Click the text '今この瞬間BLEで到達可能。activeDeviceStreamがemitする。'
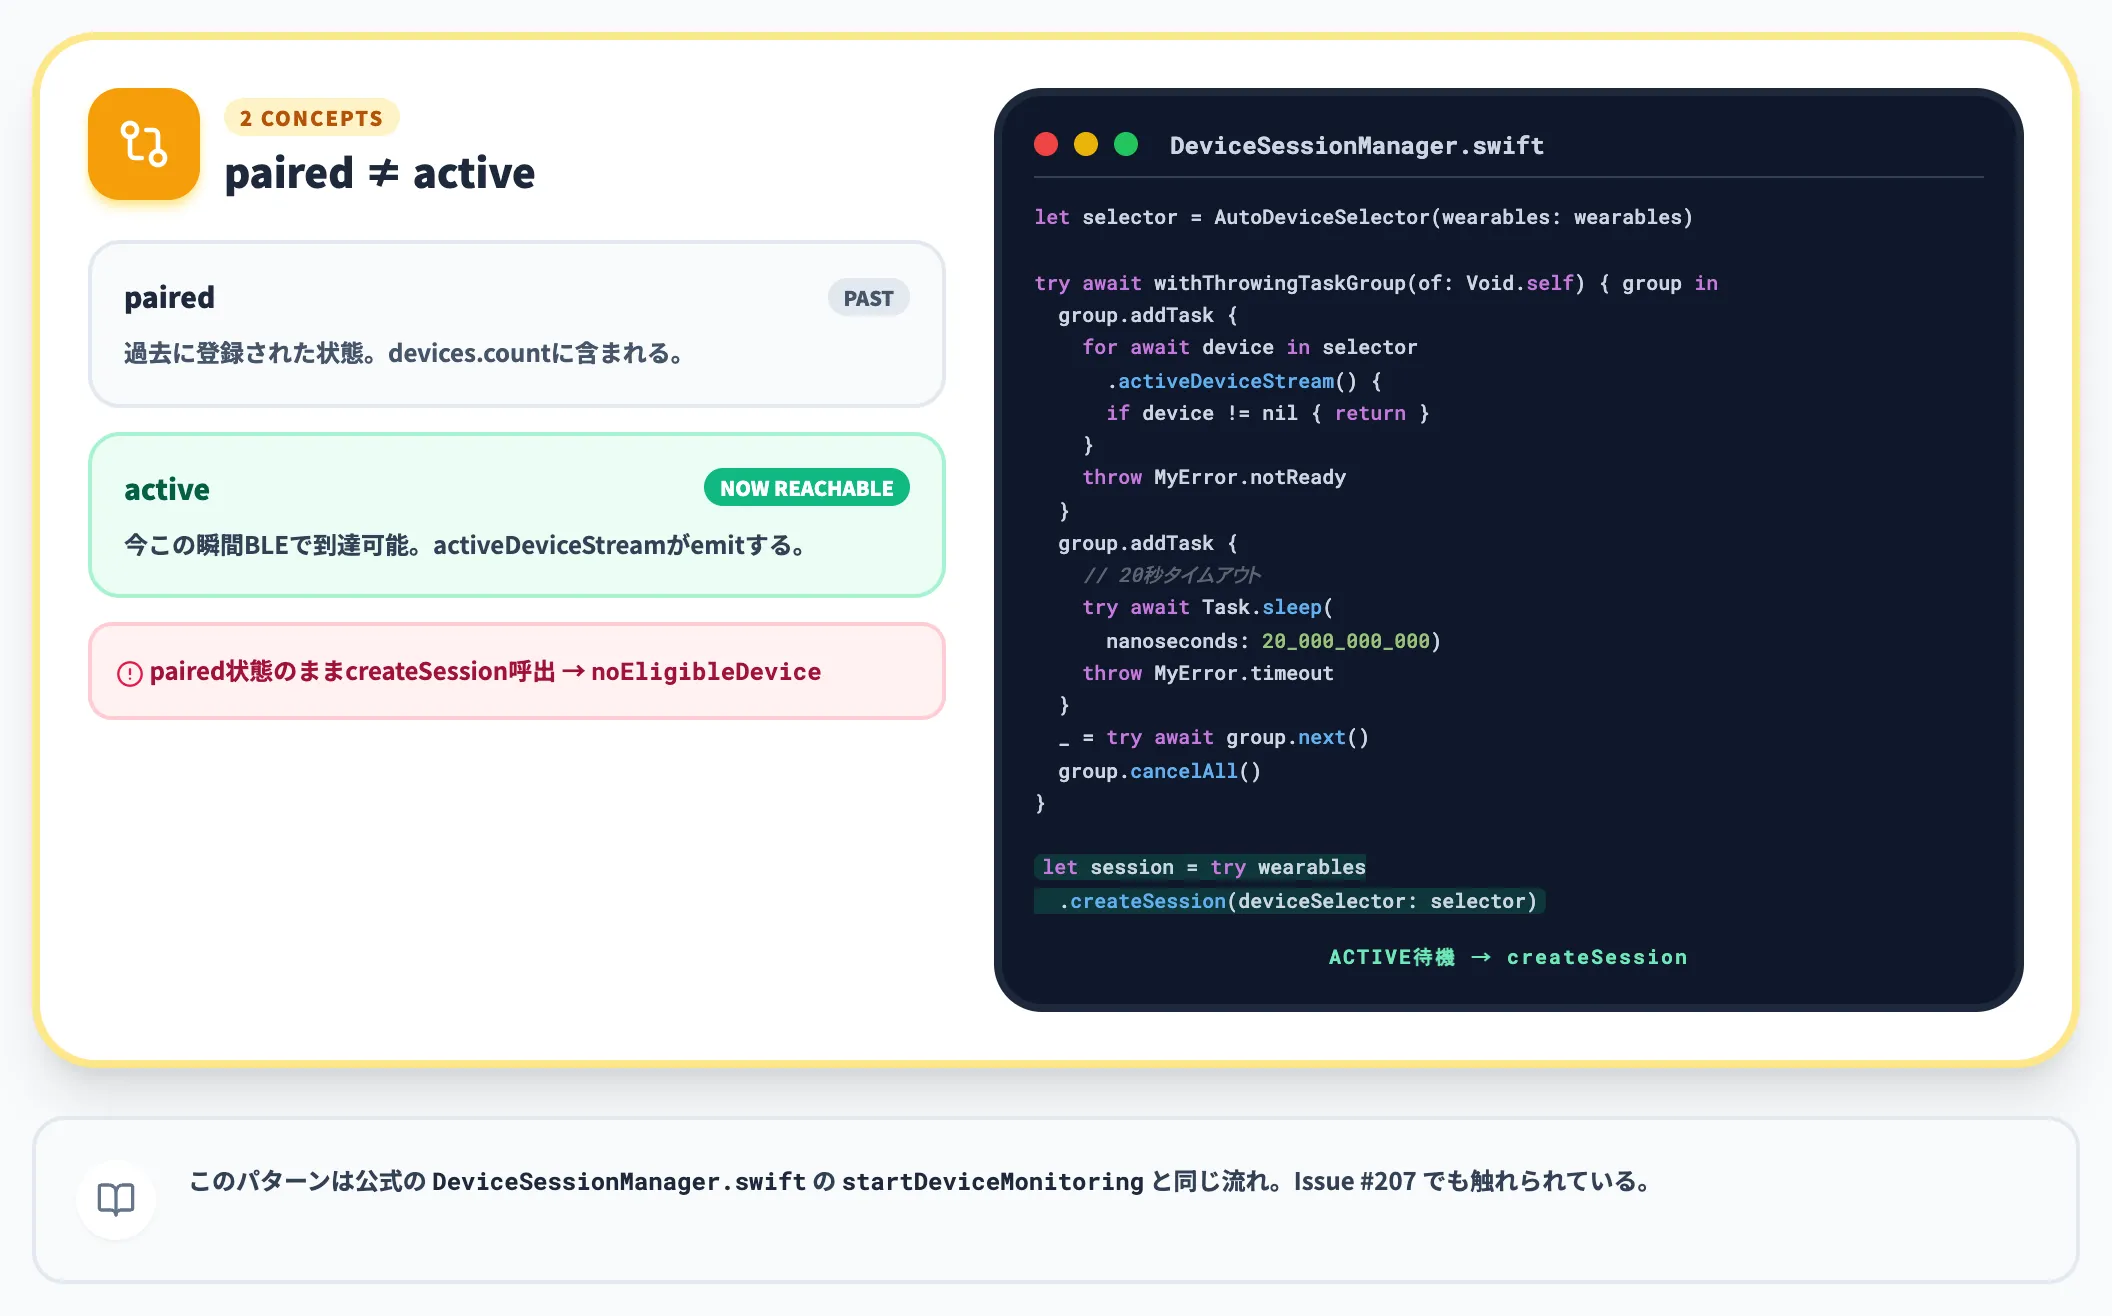 pyautogui.click(x=466, y=545)
